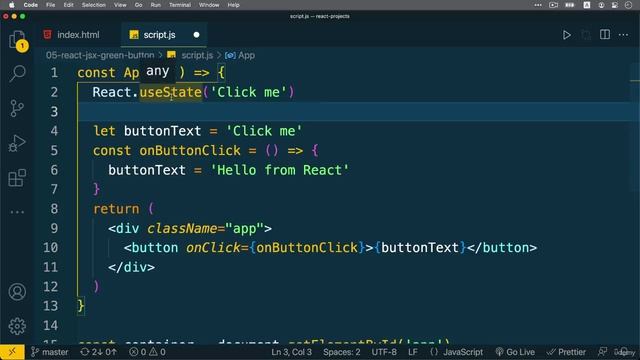The image size is (640, 360).
Task: Click 'Hello from React' string
Action: pos(279,170)
